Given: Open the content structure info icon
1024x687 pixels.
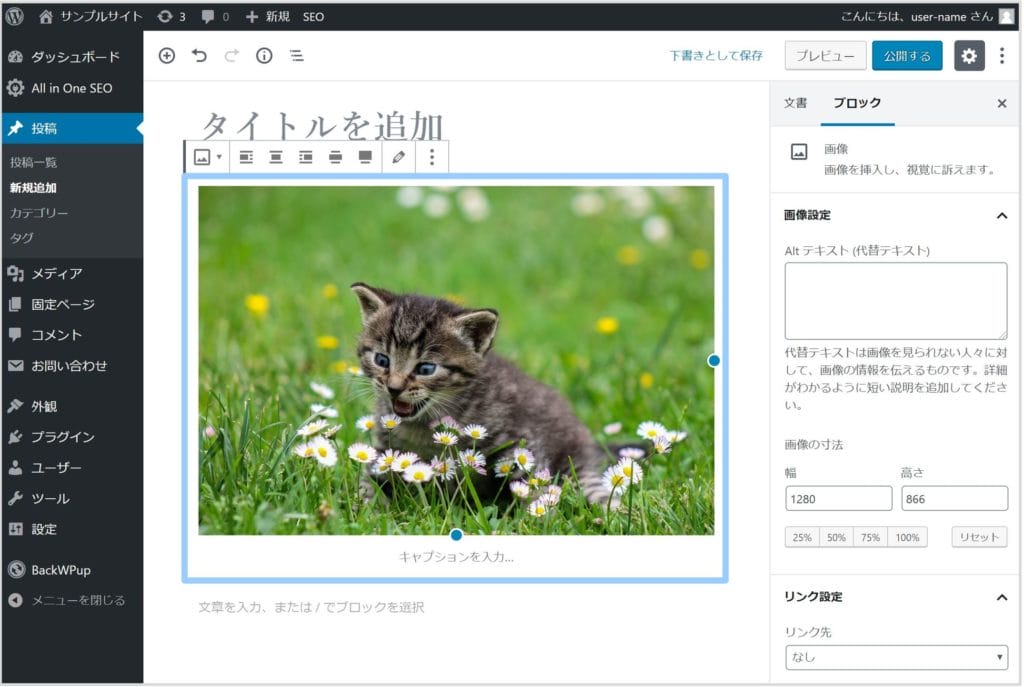Looking at the screenshot, I should click(x=264, y=56).
